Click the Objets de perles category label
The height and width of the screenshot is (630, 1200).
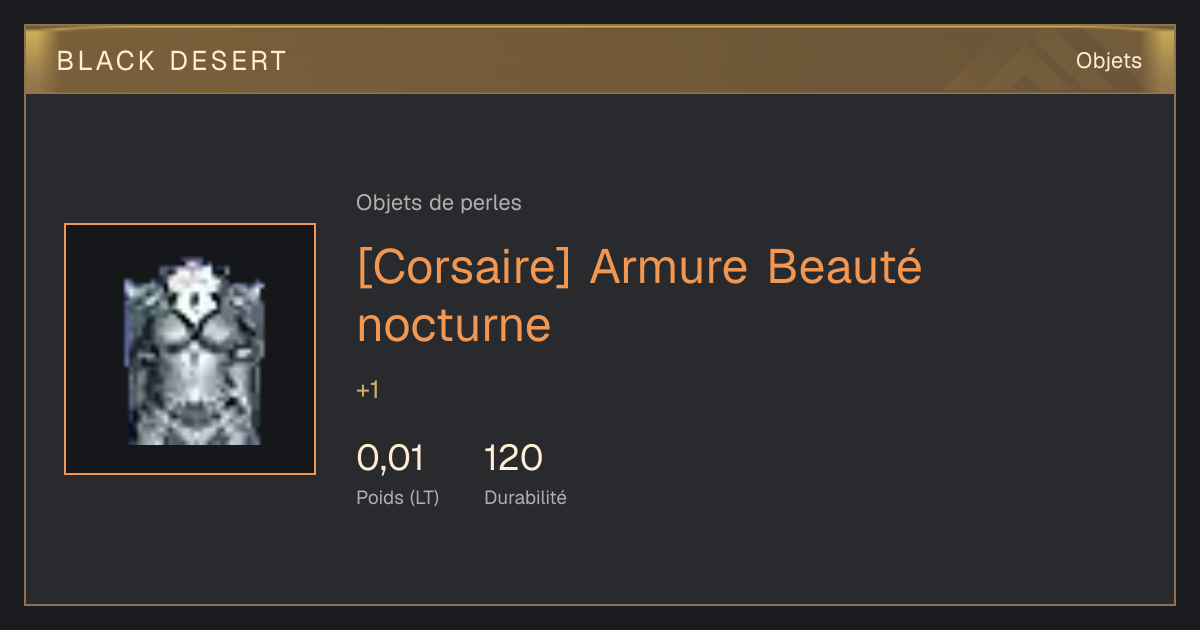(x=439, y=203)
